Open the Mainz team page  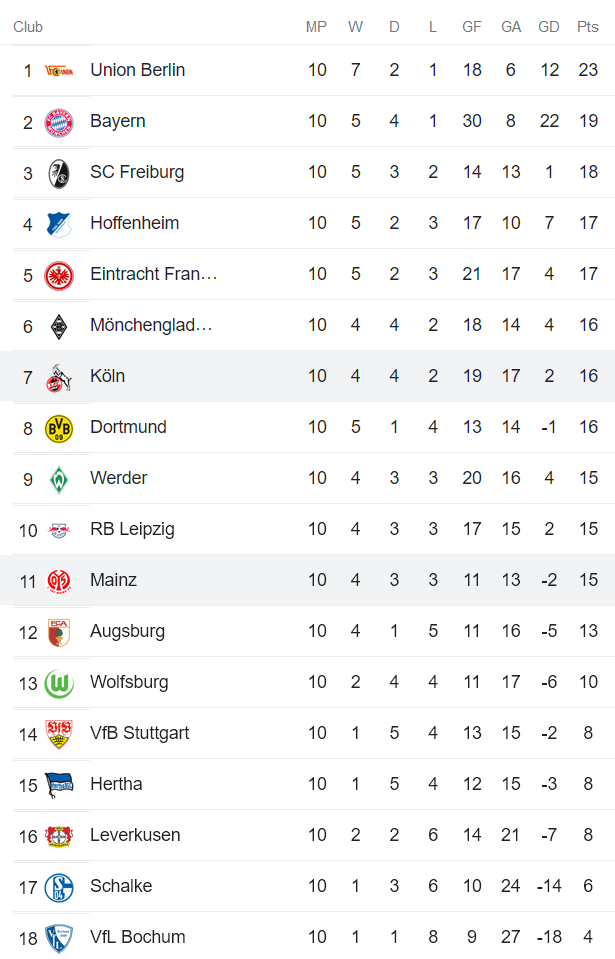click(112, 580)
